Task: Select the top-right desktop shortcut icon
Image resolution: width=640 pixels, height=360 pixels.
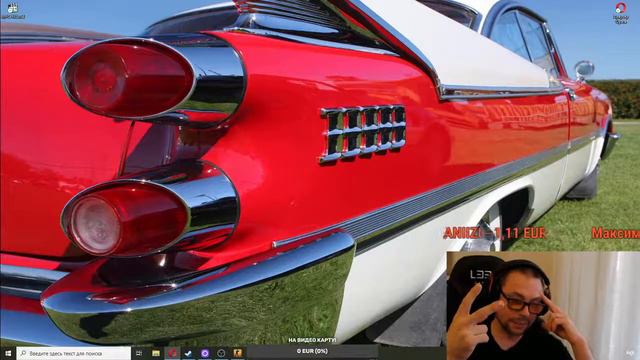Action: 620,13
